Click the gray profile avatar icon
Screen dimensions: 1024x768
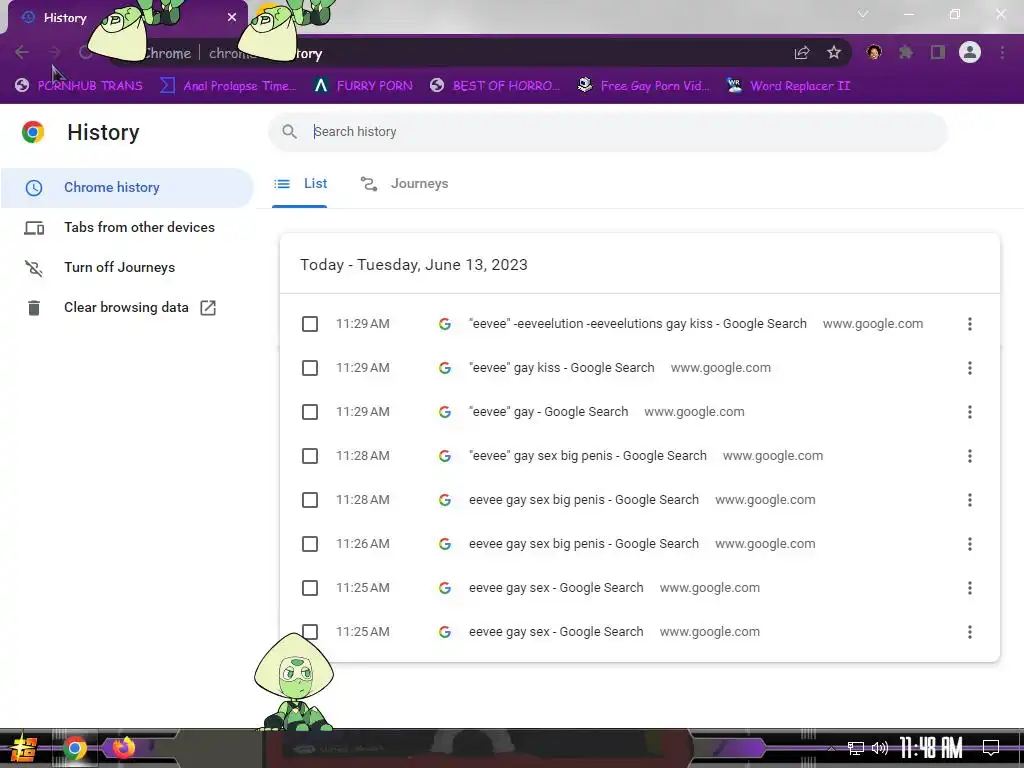pos(970,52)
